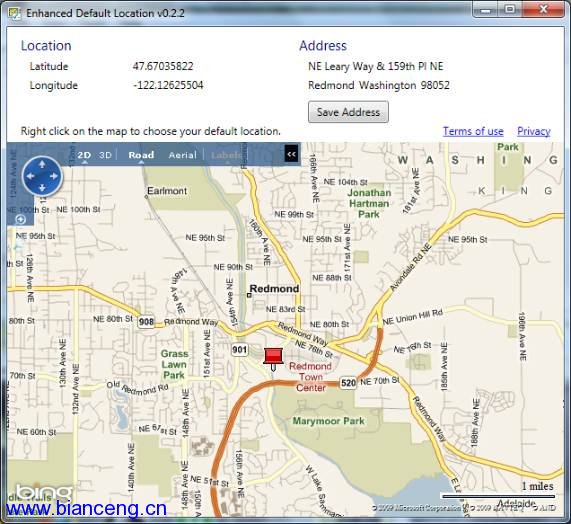The height and width of the screenshot is (524, 571).
Task: Click the Location heading
Action: pos(46,46)
